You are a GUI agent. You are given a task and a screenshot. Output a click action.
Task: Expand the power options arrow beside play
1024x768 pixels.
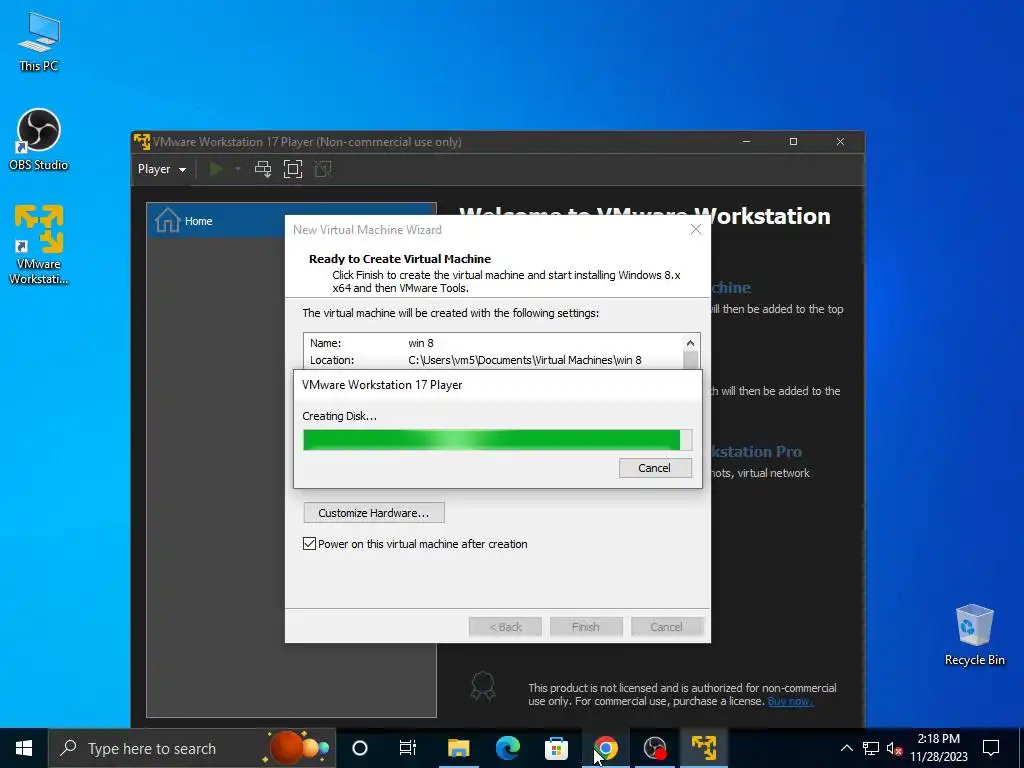238,169
